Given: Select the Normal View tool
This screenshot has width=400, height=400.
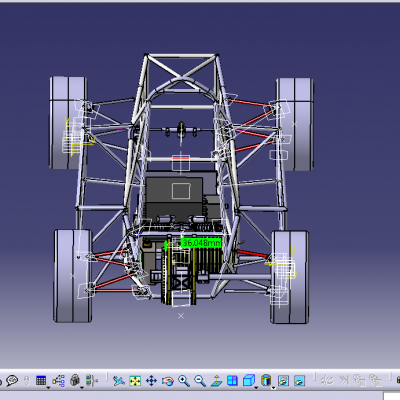Looking at the screenshot, I should (216, 380).
